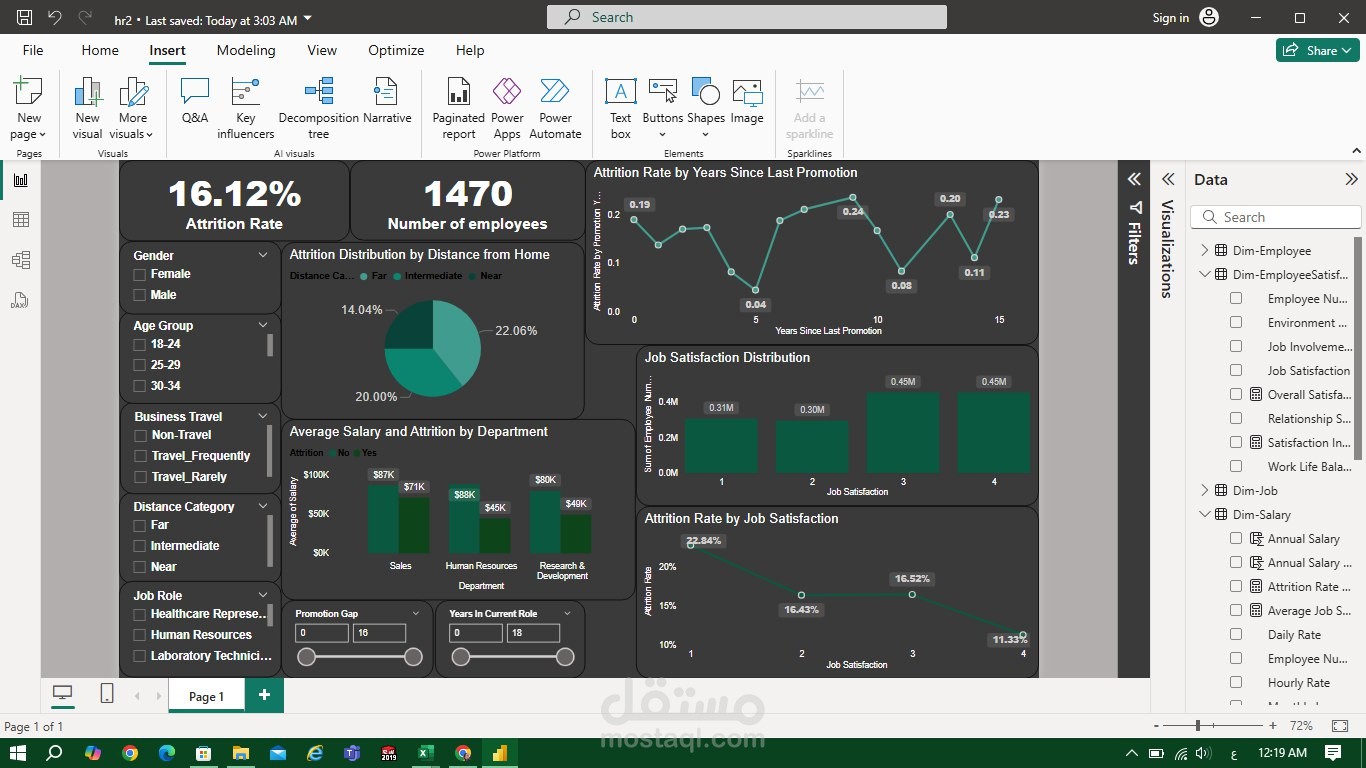Tick the 18-24 age group
1366x768 pixels.
140,344
